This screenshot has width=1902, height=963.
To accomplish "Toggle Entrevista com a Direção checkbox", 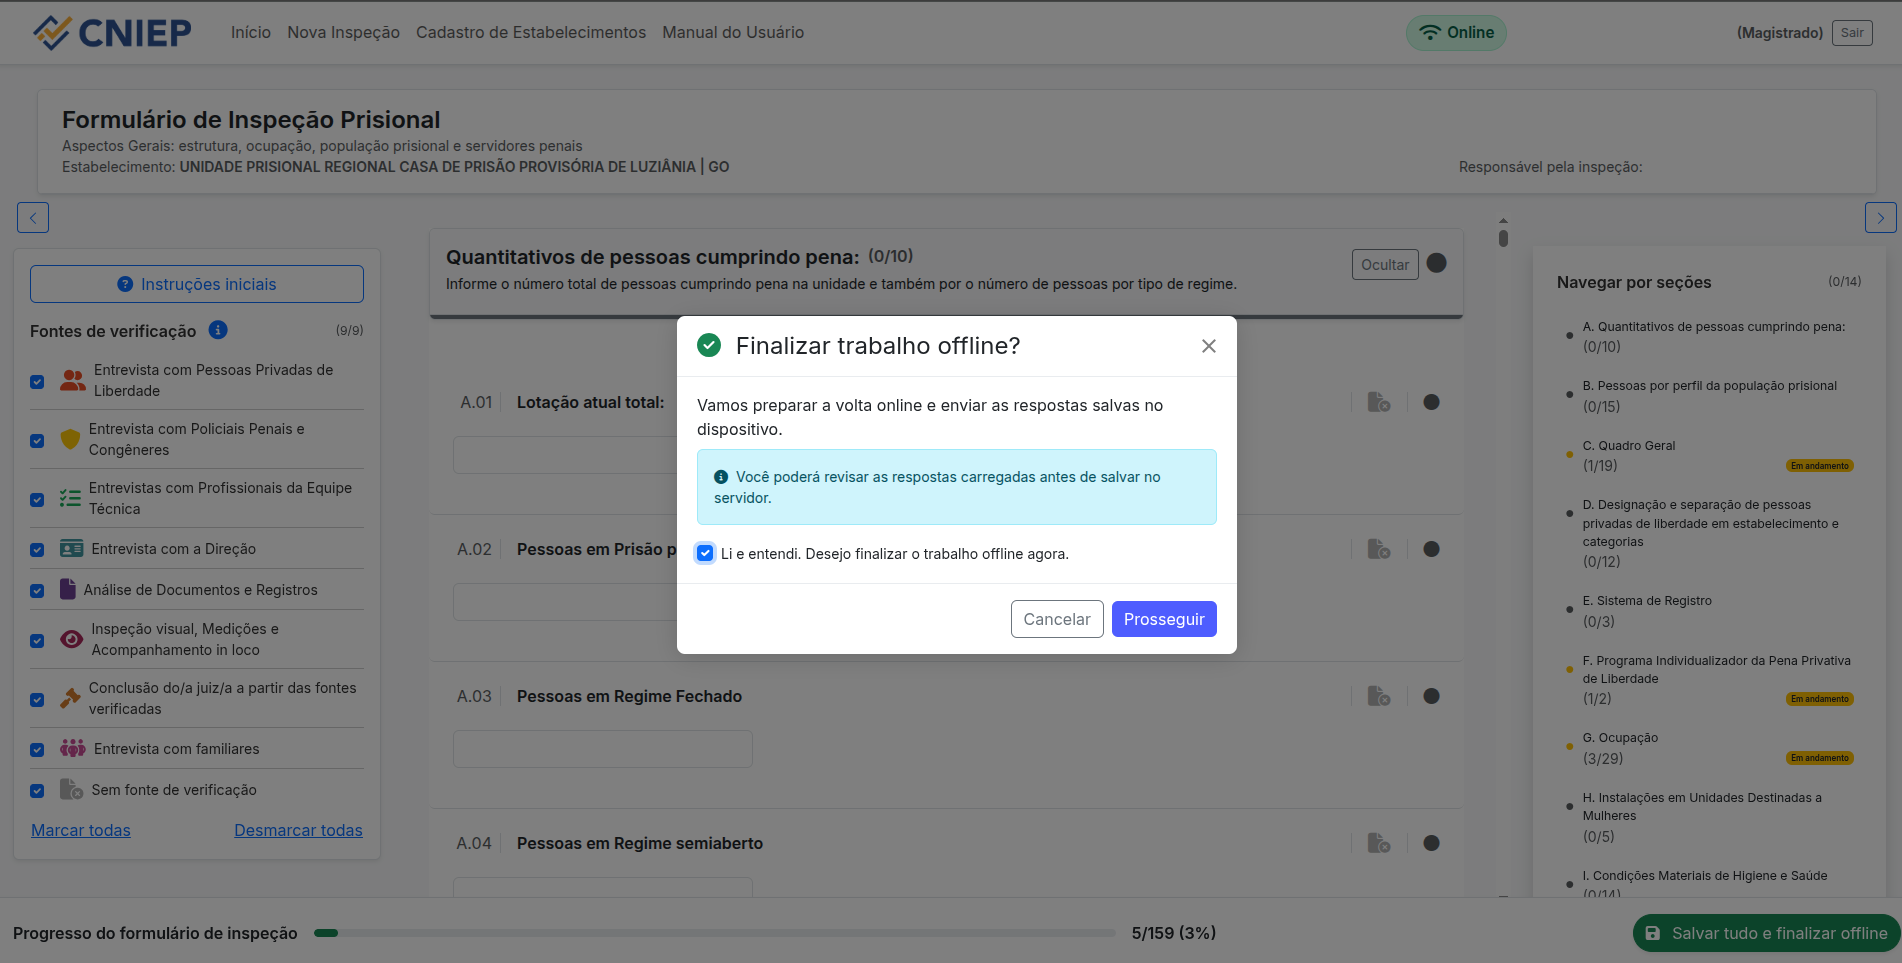I will 37,549.
